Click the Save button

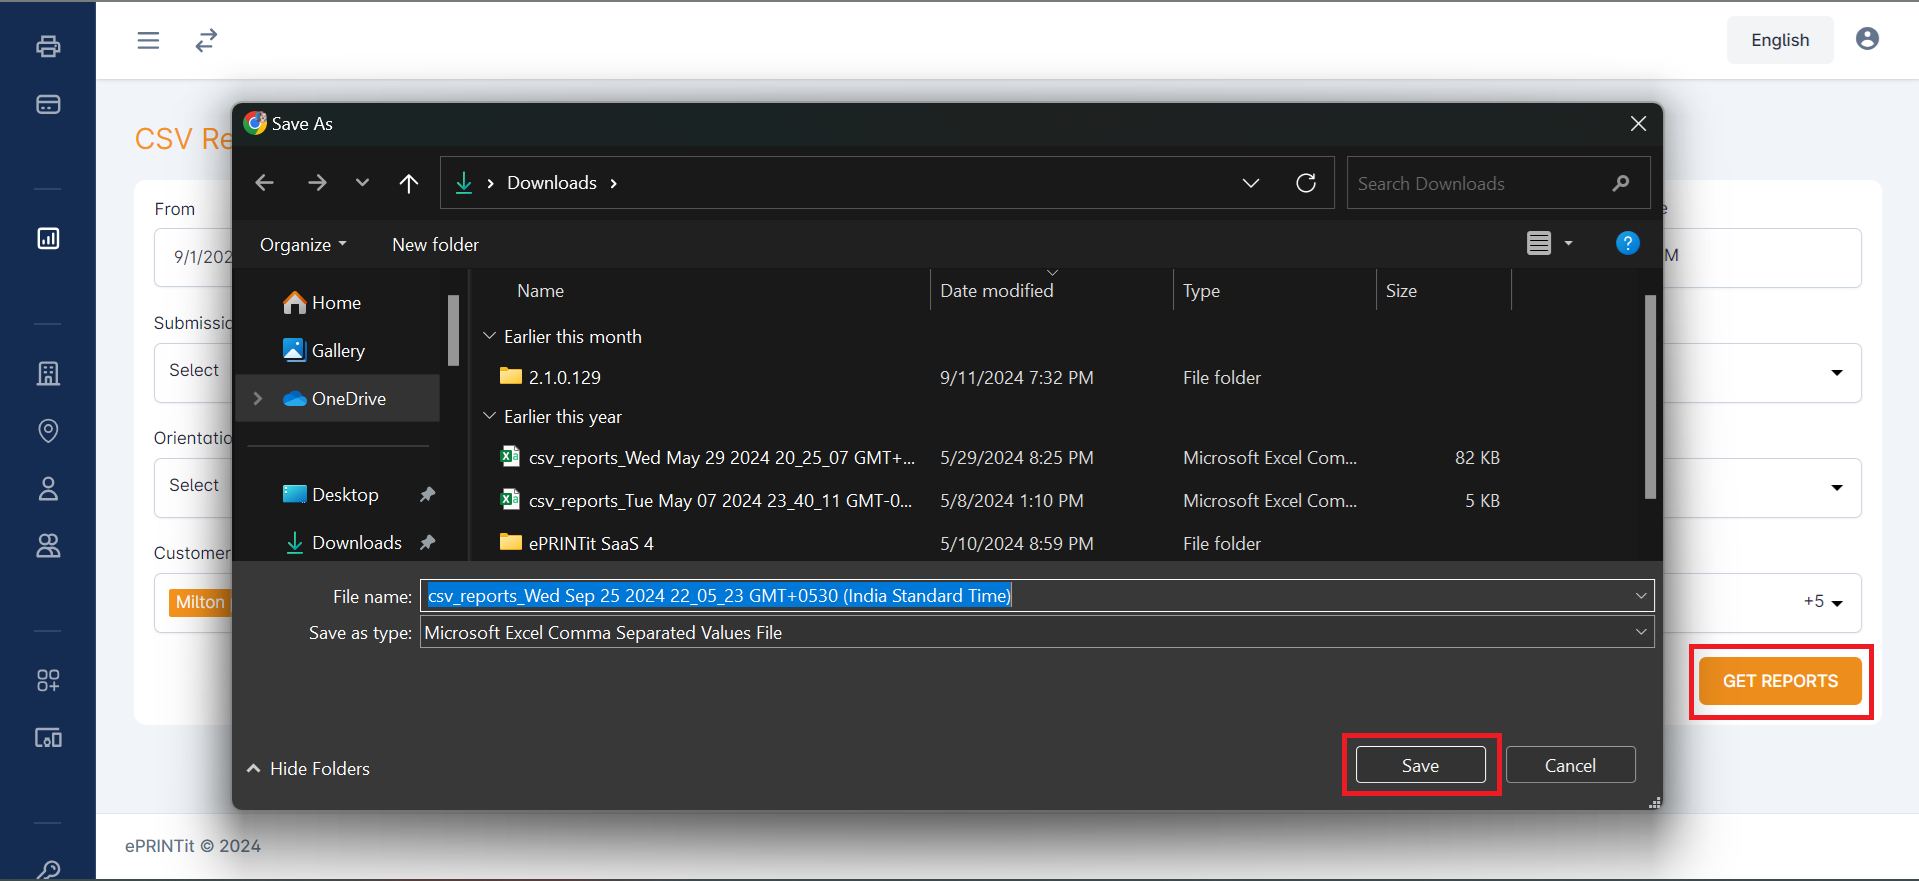click(1420, 765)
